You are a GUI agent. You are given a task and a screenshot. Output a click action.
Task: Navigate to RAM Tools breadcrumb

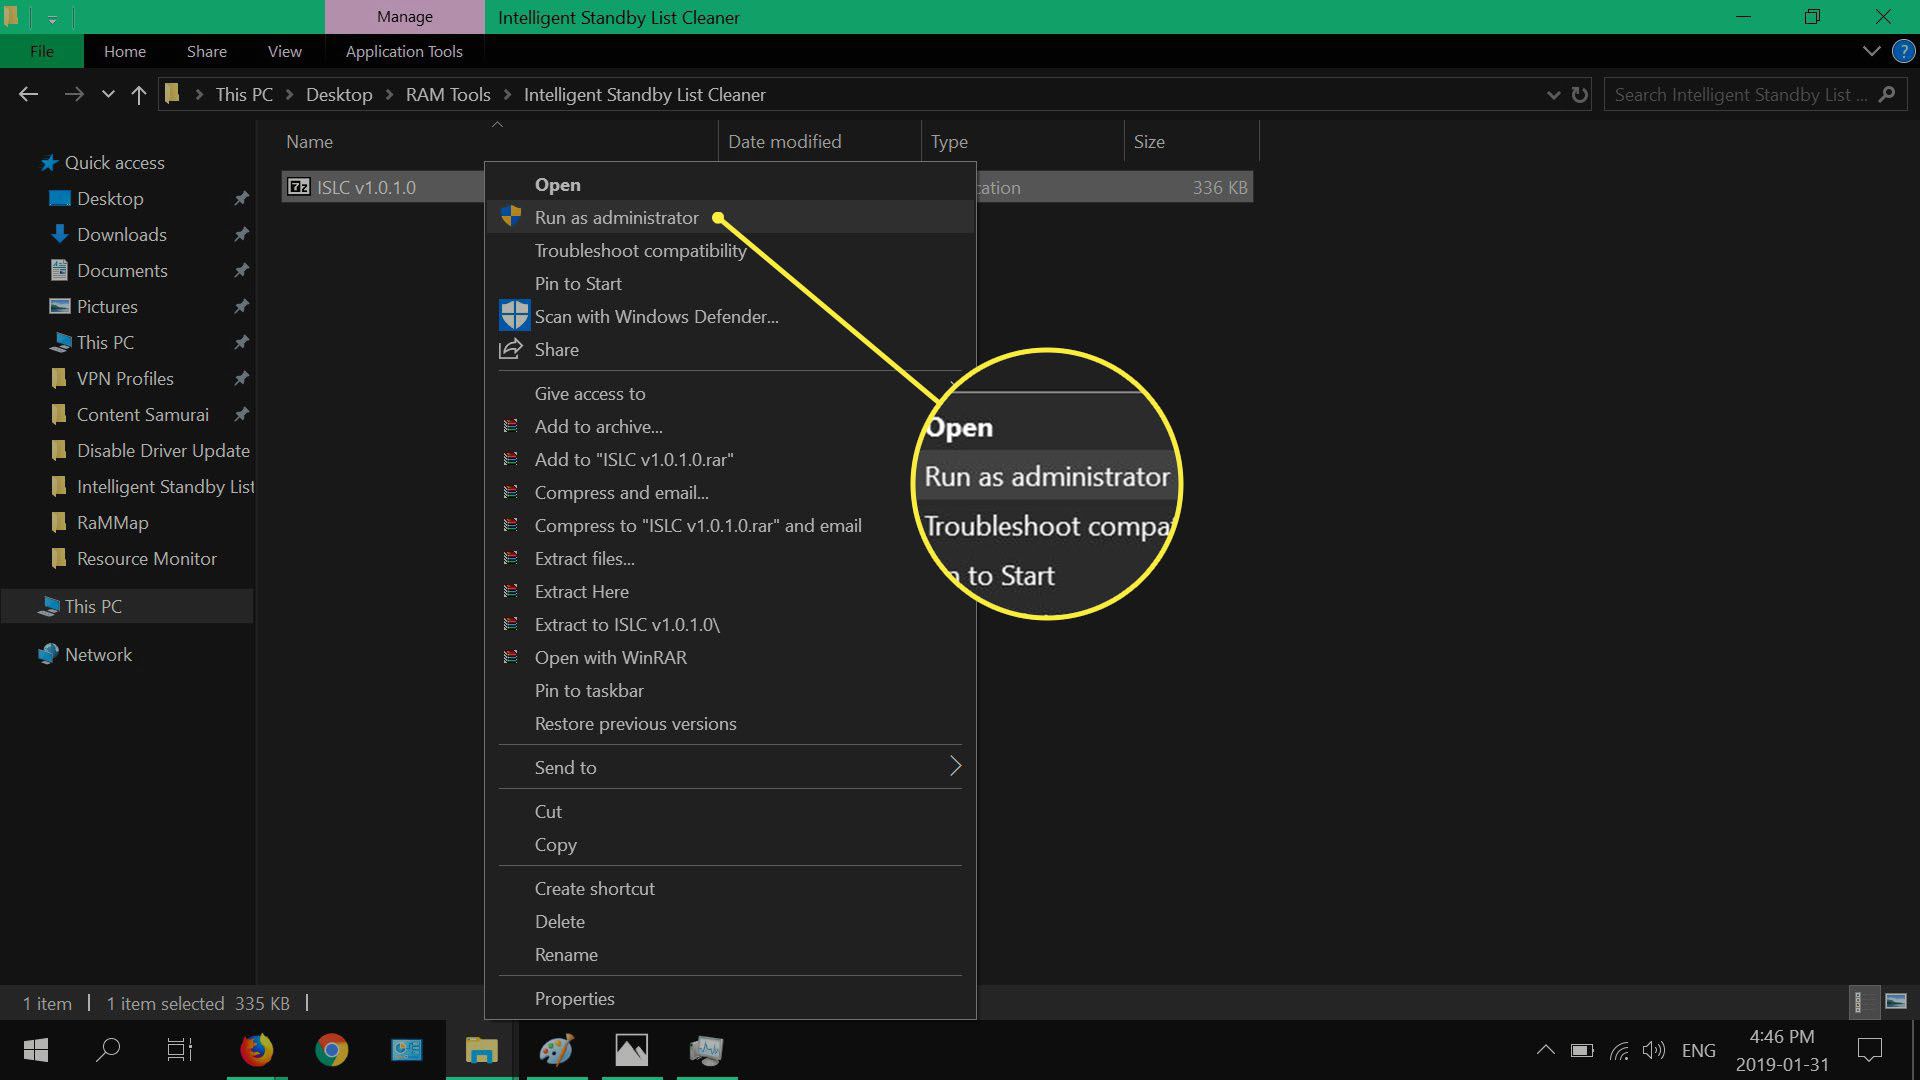(448, 94)
